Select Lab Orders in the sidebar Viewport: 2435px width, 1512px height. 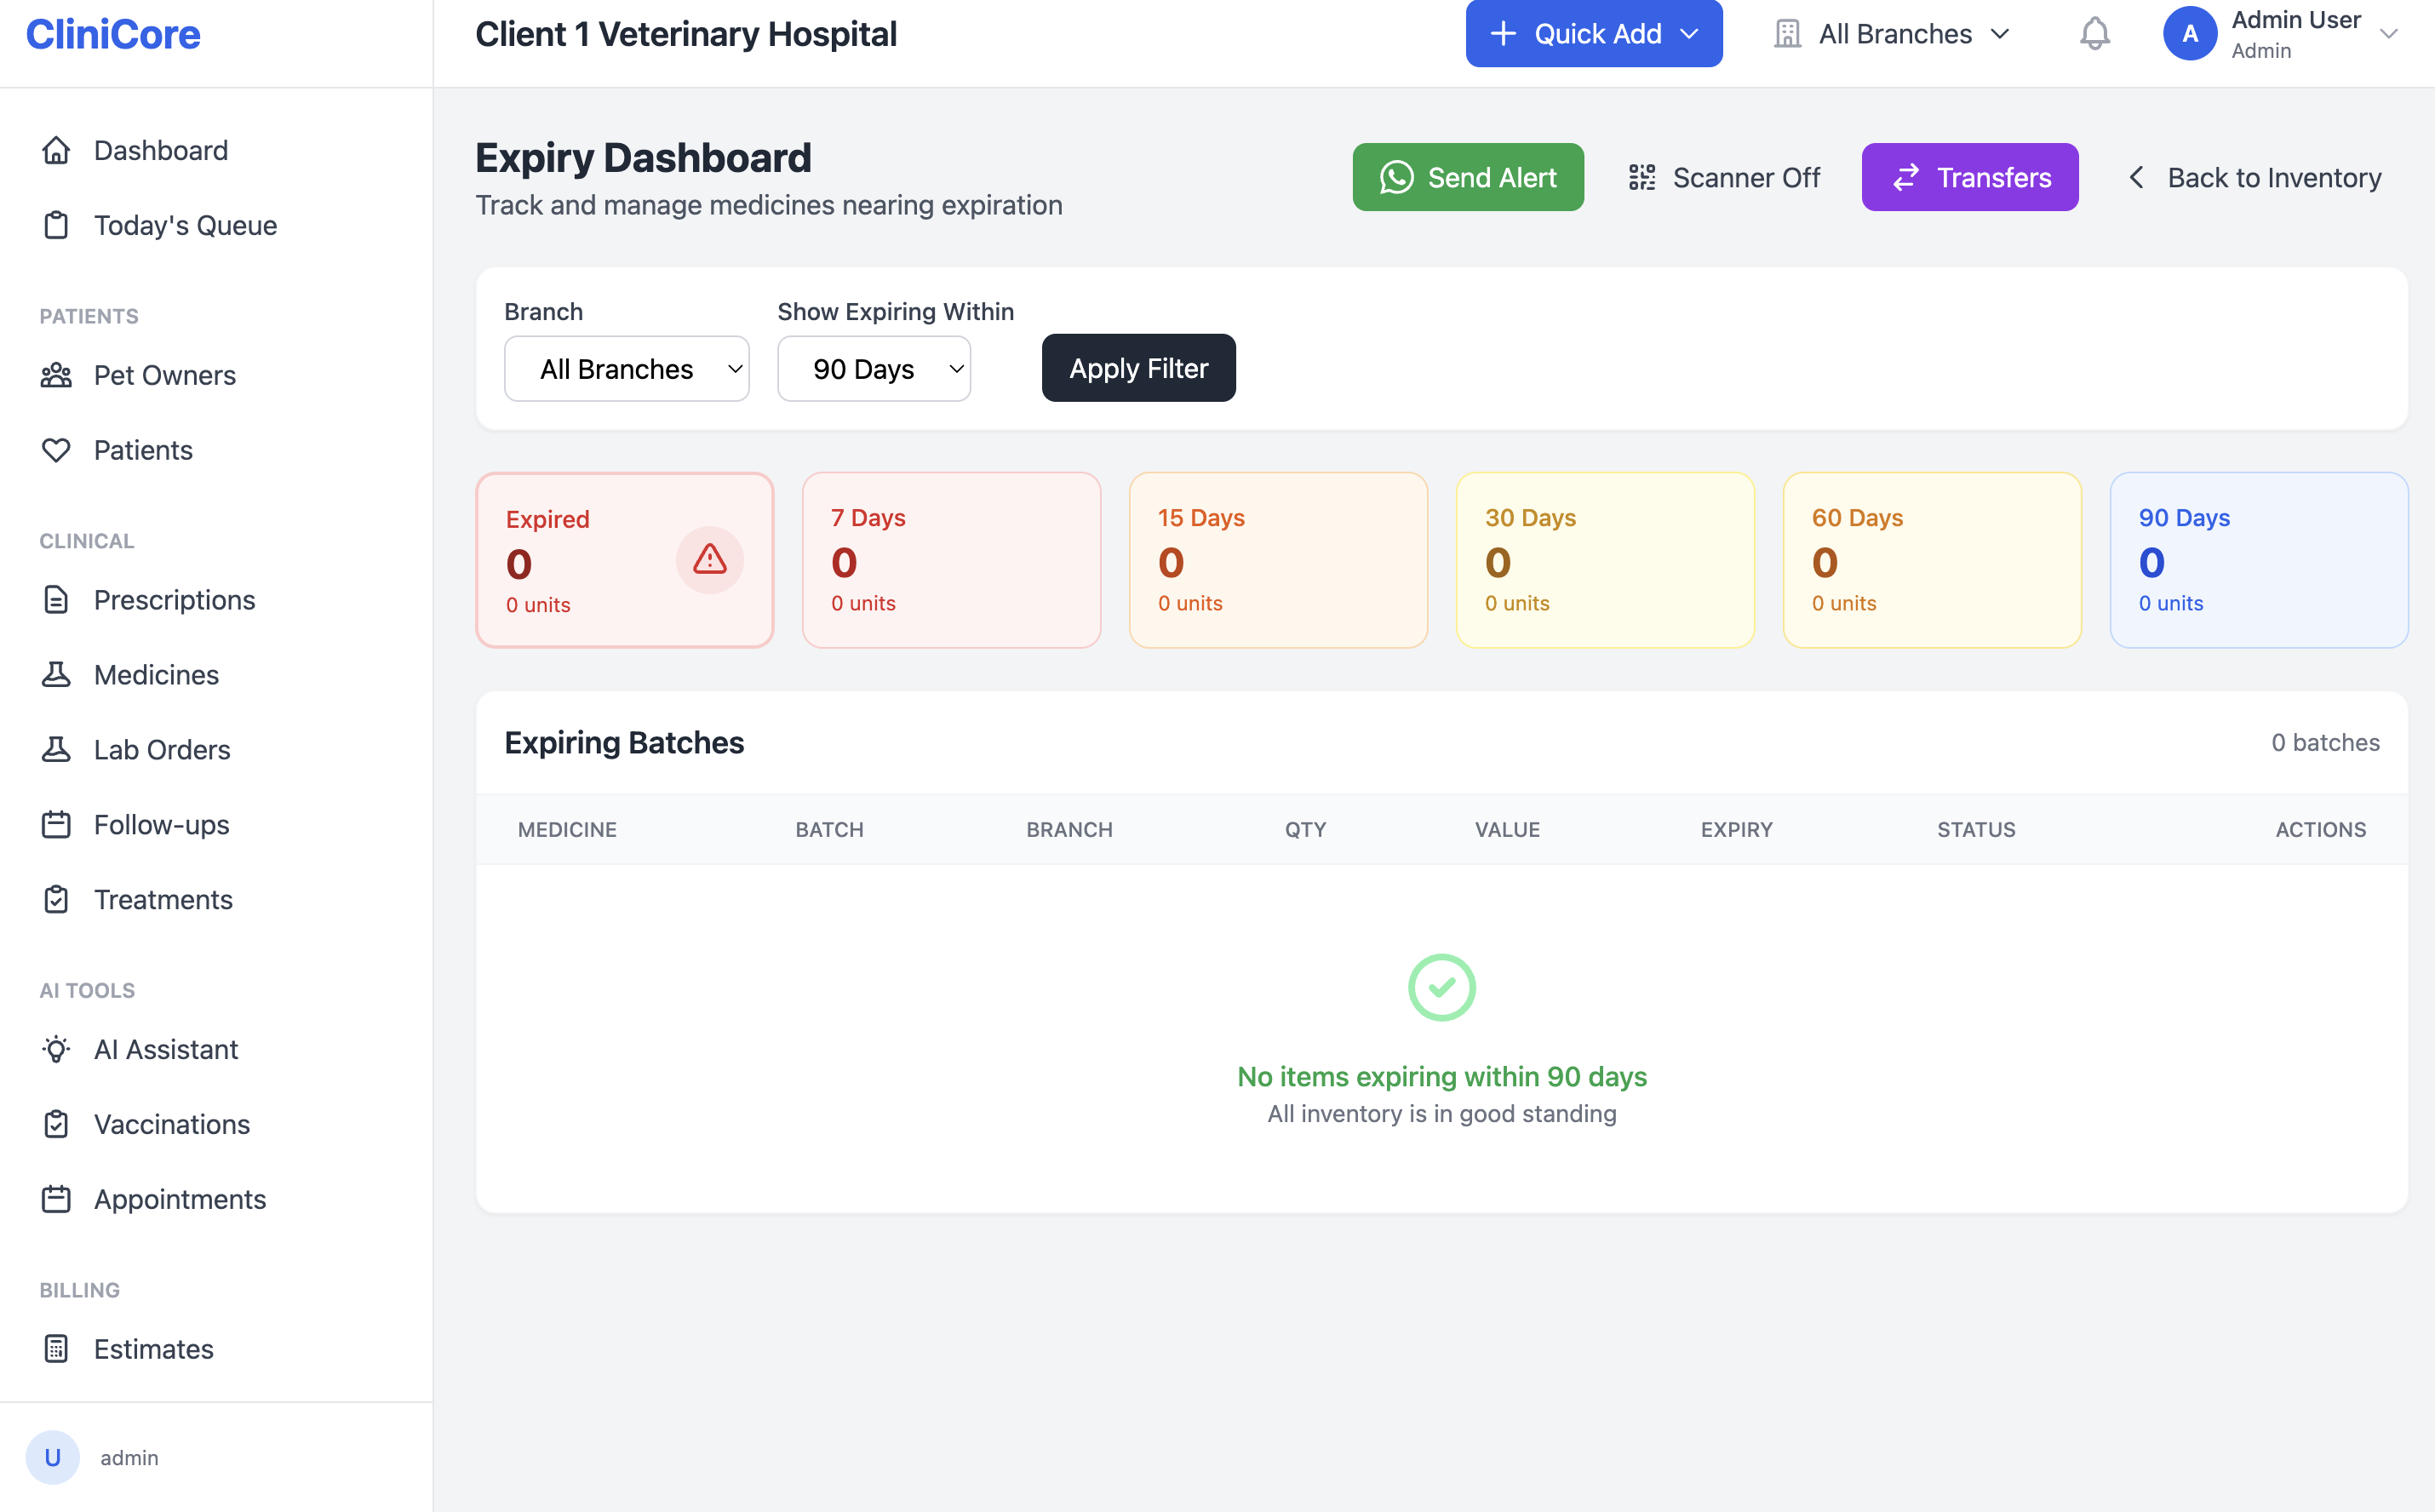162,749
